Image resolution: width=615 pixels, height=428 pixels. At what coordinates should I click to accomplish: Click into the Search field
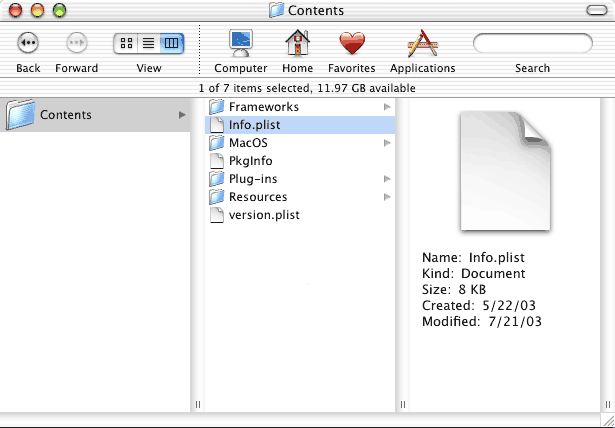point(532,44)
